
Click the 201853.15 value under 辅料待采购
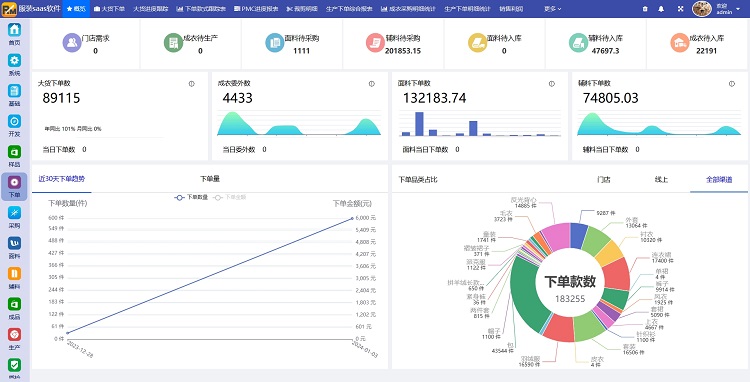tap(403, 51)
